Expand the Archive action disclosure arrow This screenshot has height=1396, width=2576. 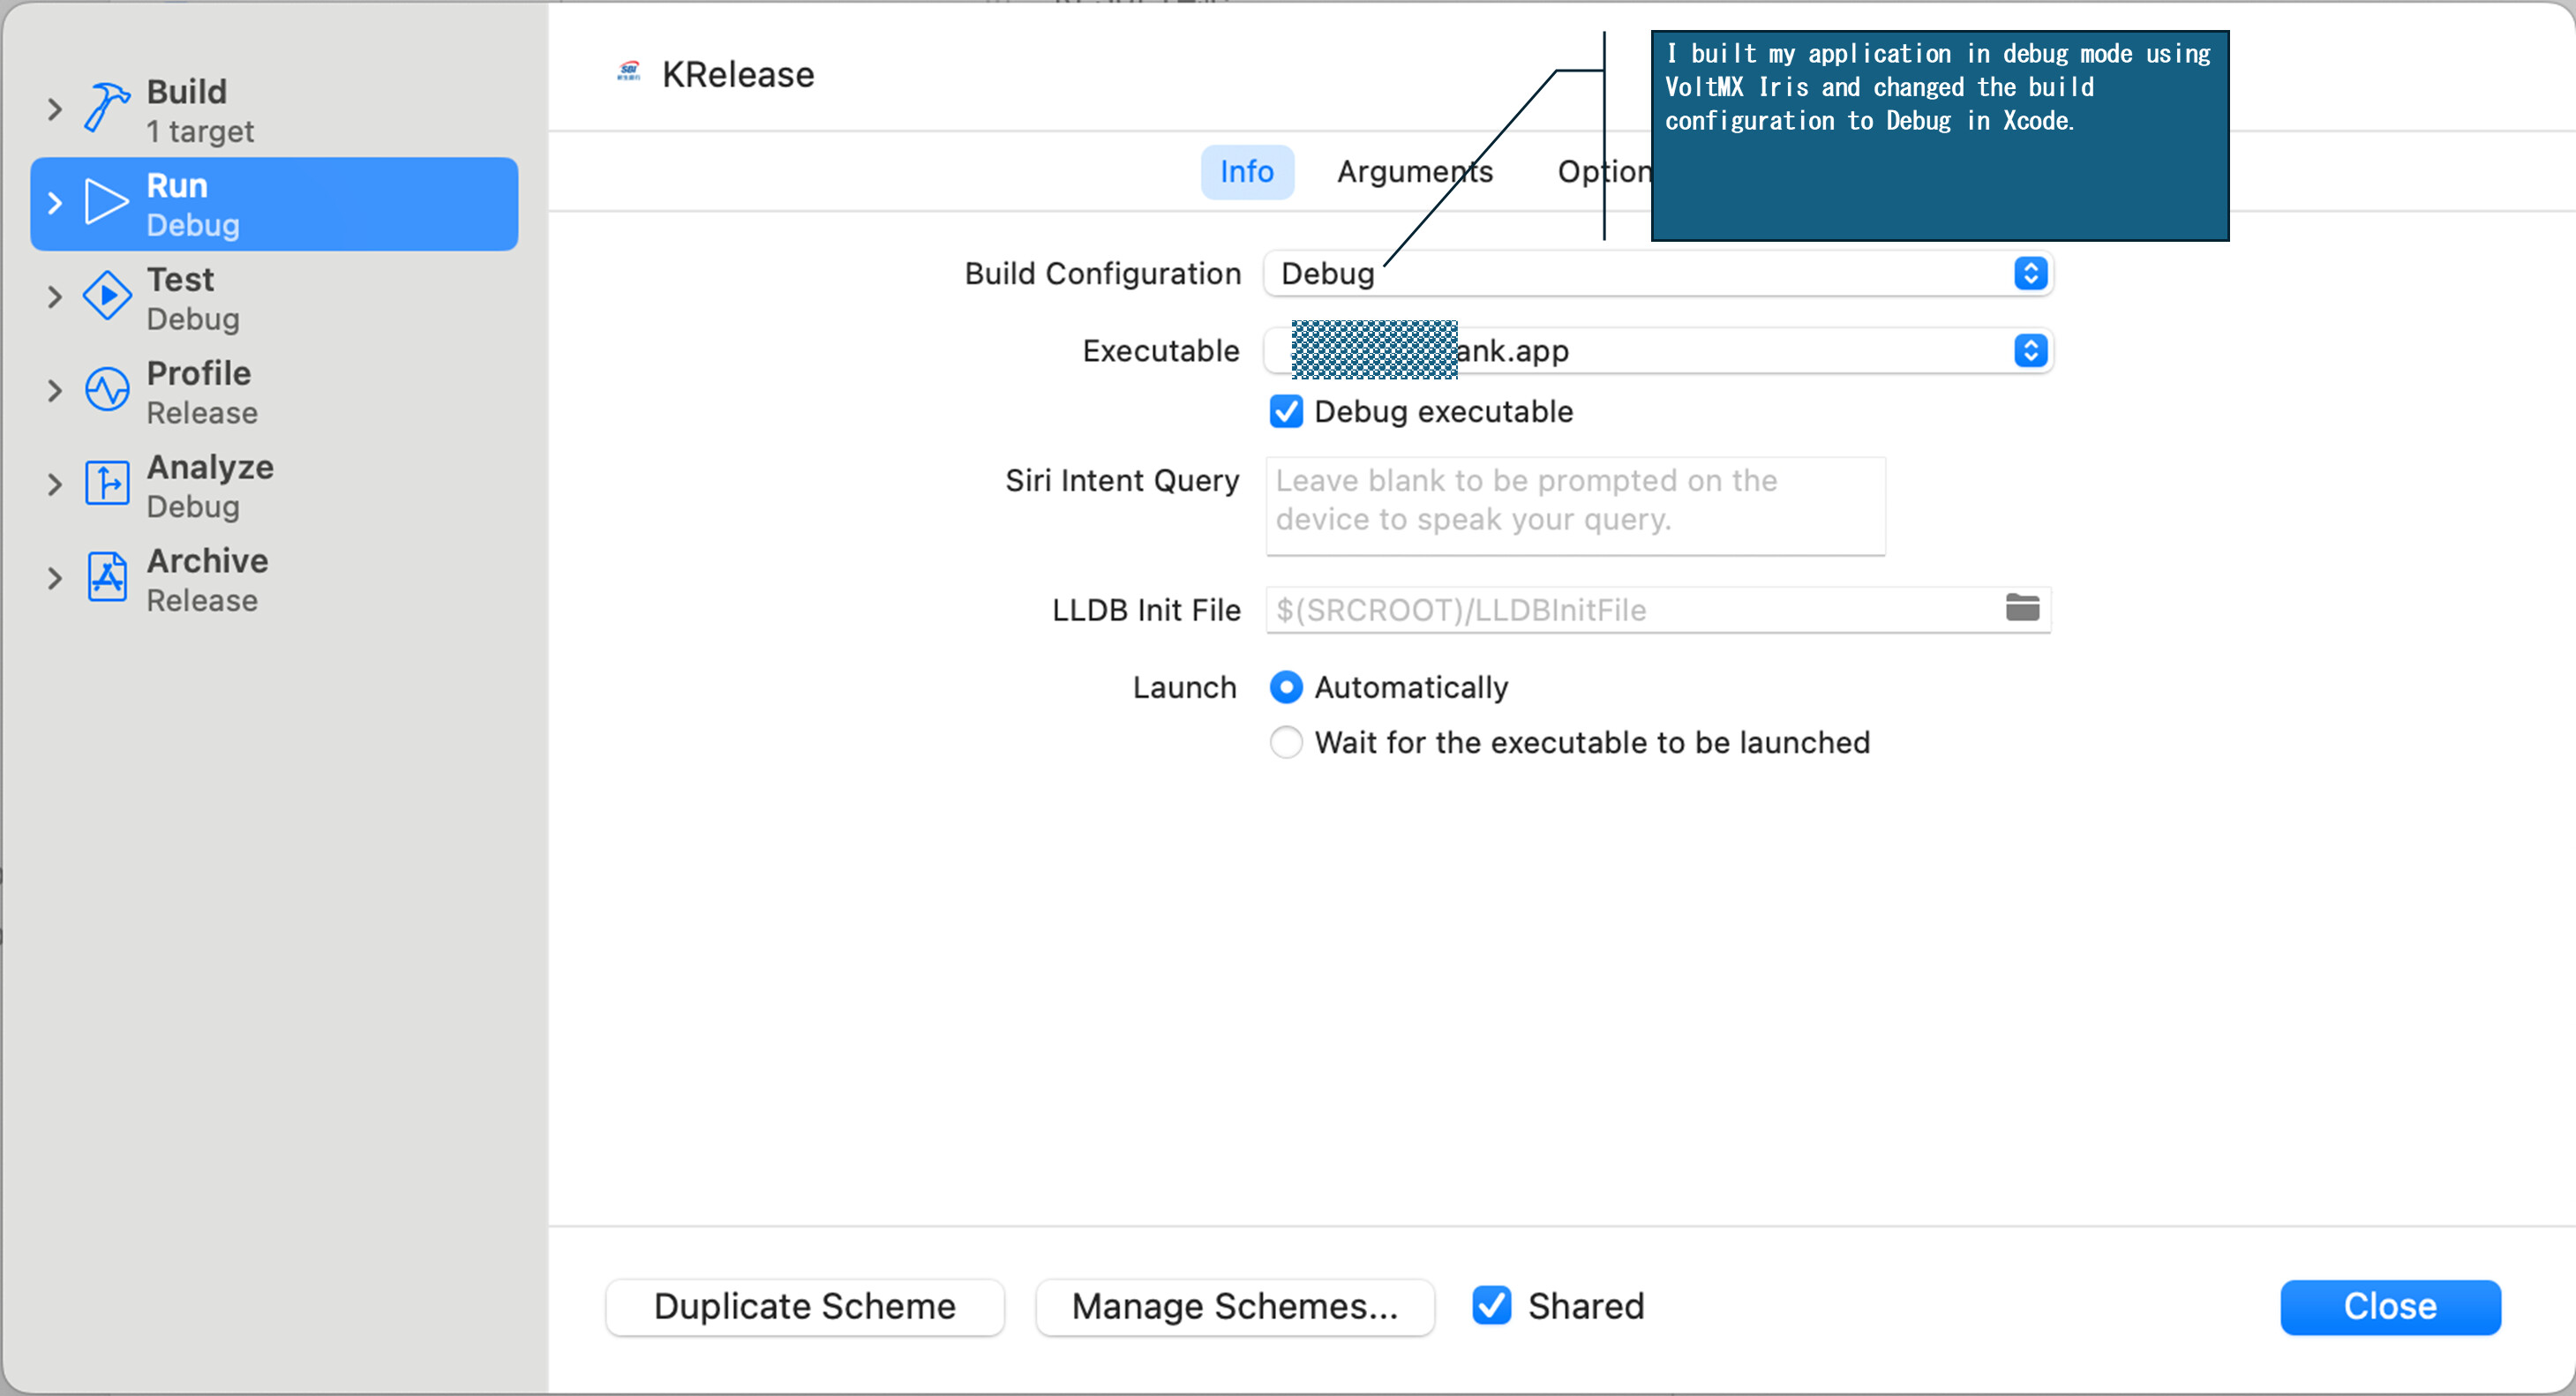click(55, 578)
